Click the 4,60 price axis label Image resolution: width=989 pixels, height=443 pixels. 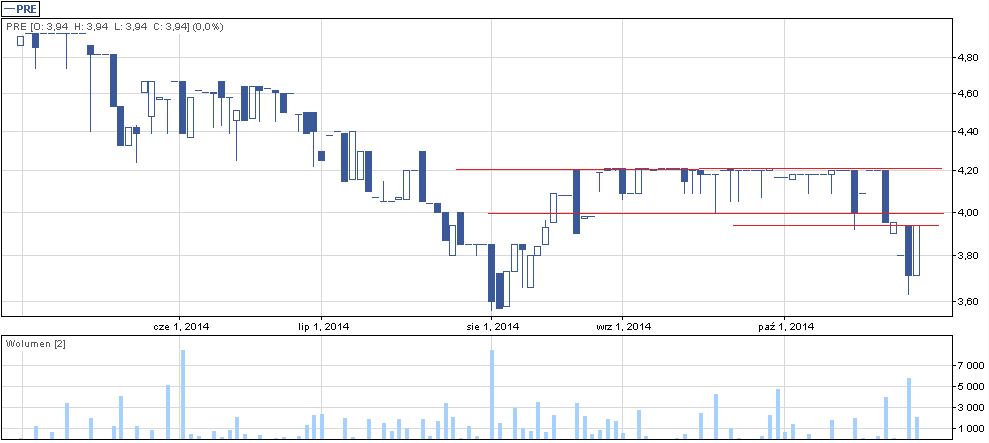coord(966,94)
